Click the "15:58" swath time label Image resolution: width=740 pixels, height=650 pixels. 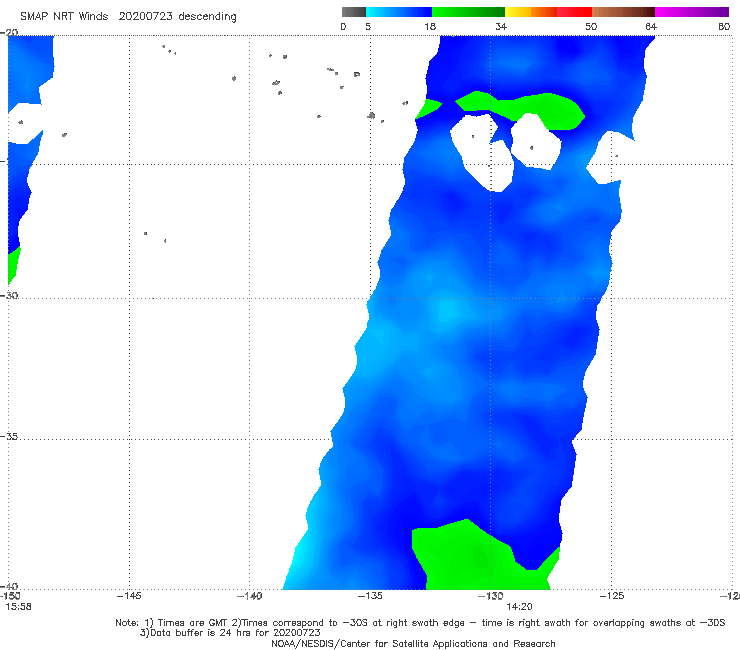(x=18, y=607)
